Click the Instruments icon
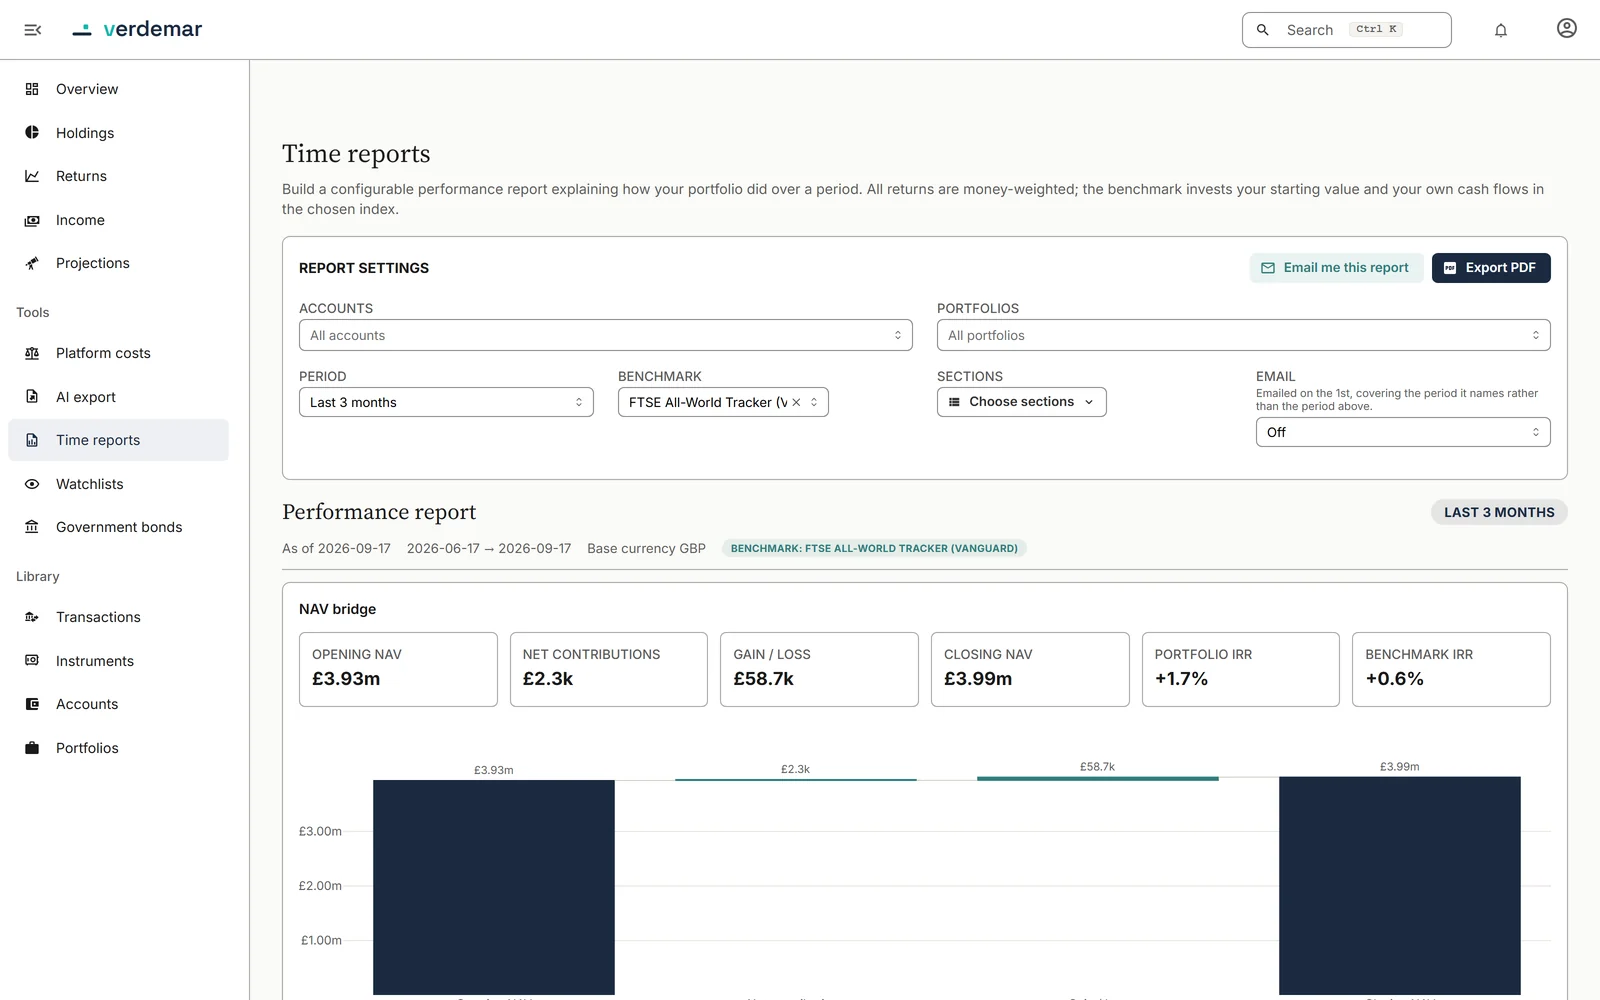 coord(32,660)
